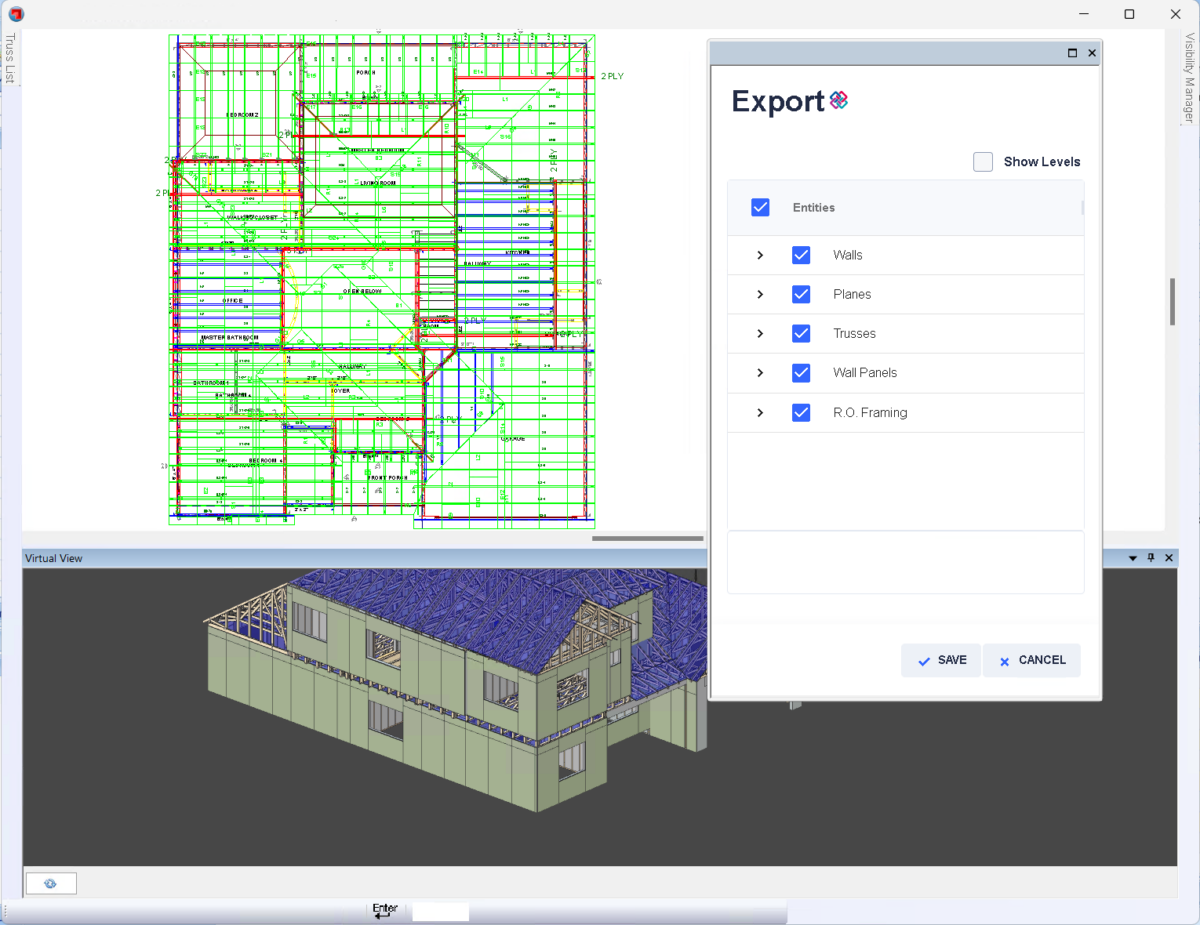Viewport: 1200px width, 925px height.
Task: Uncheck the Wall Panels entity
Action: (801, 372)
